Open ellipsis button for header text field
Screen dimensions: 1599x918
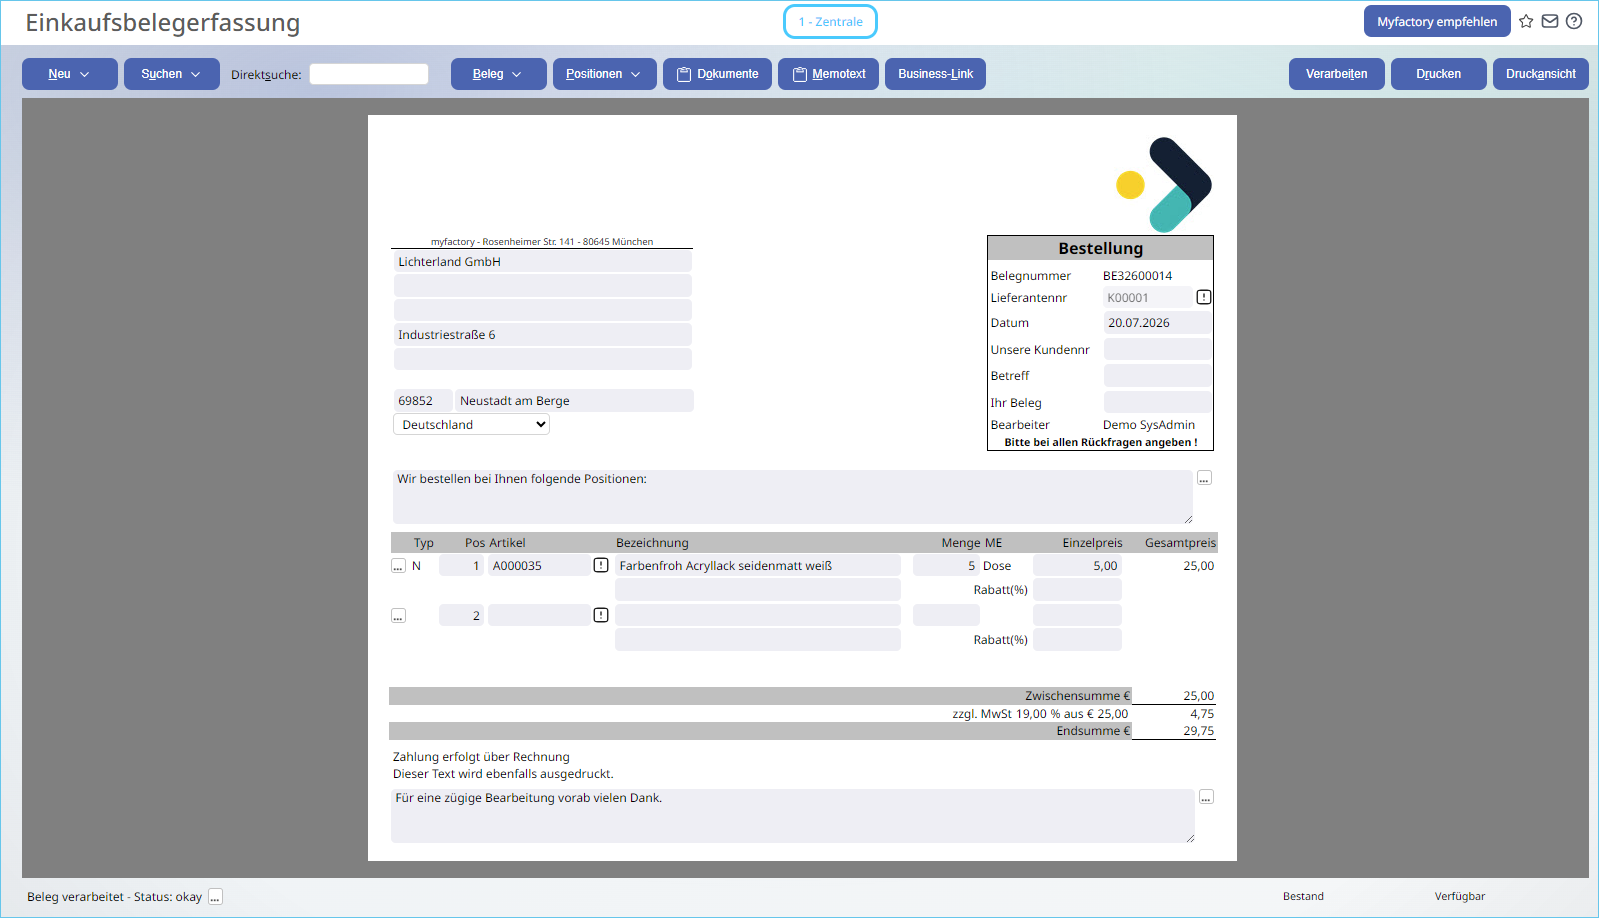[1204, 478]
